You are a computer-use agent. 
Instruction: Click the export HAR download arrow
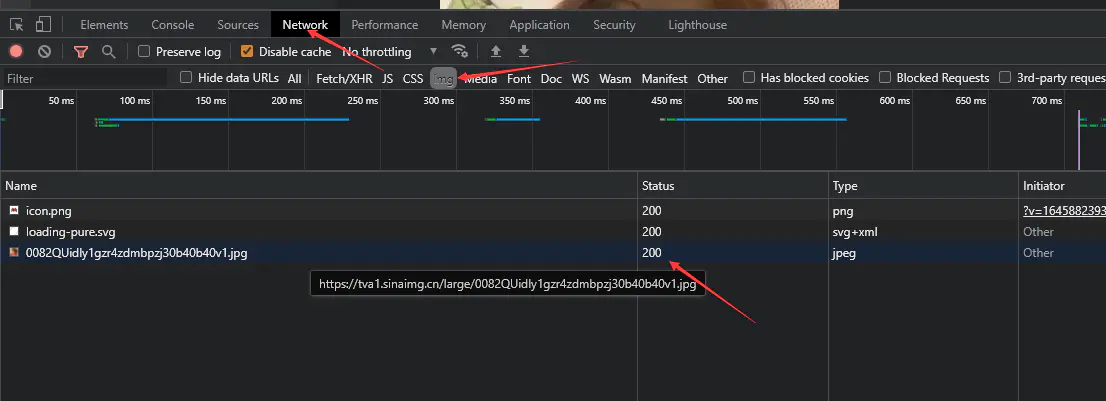click(x=523, y=51)
